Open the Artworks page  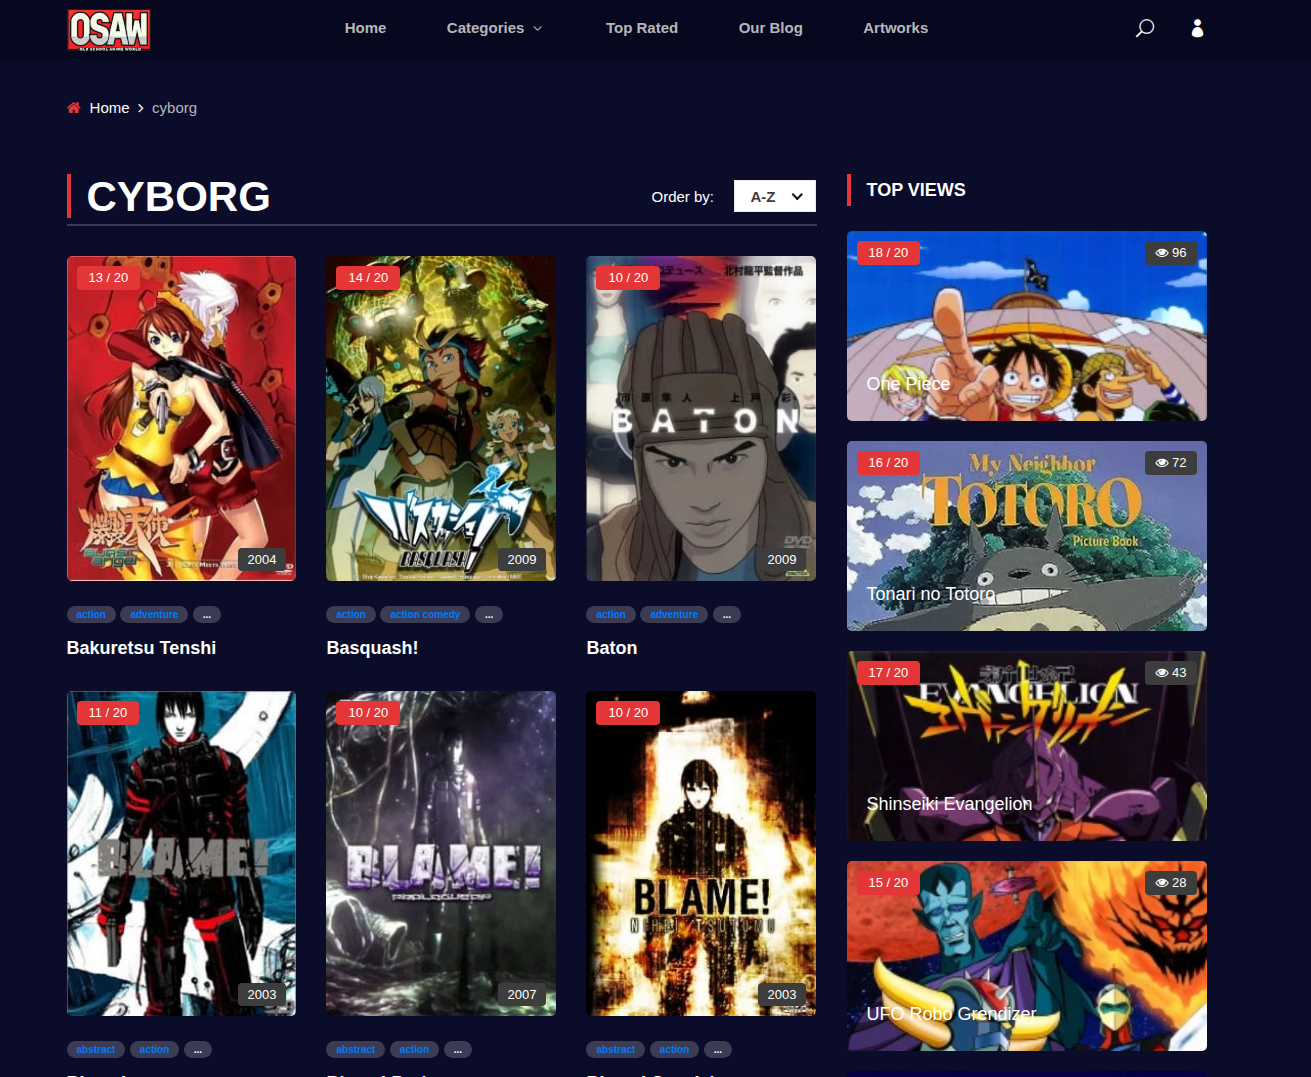point(896,28)
